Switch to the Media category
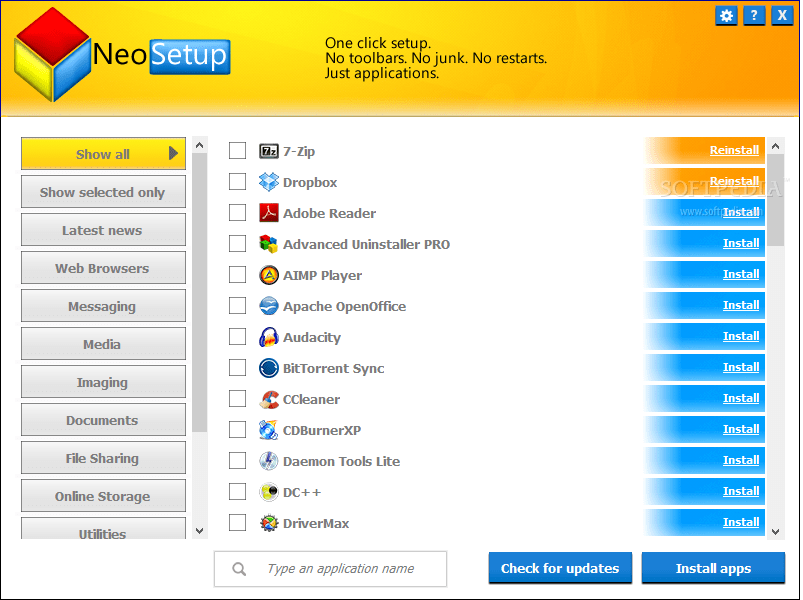803x600 pixels. 103,343
